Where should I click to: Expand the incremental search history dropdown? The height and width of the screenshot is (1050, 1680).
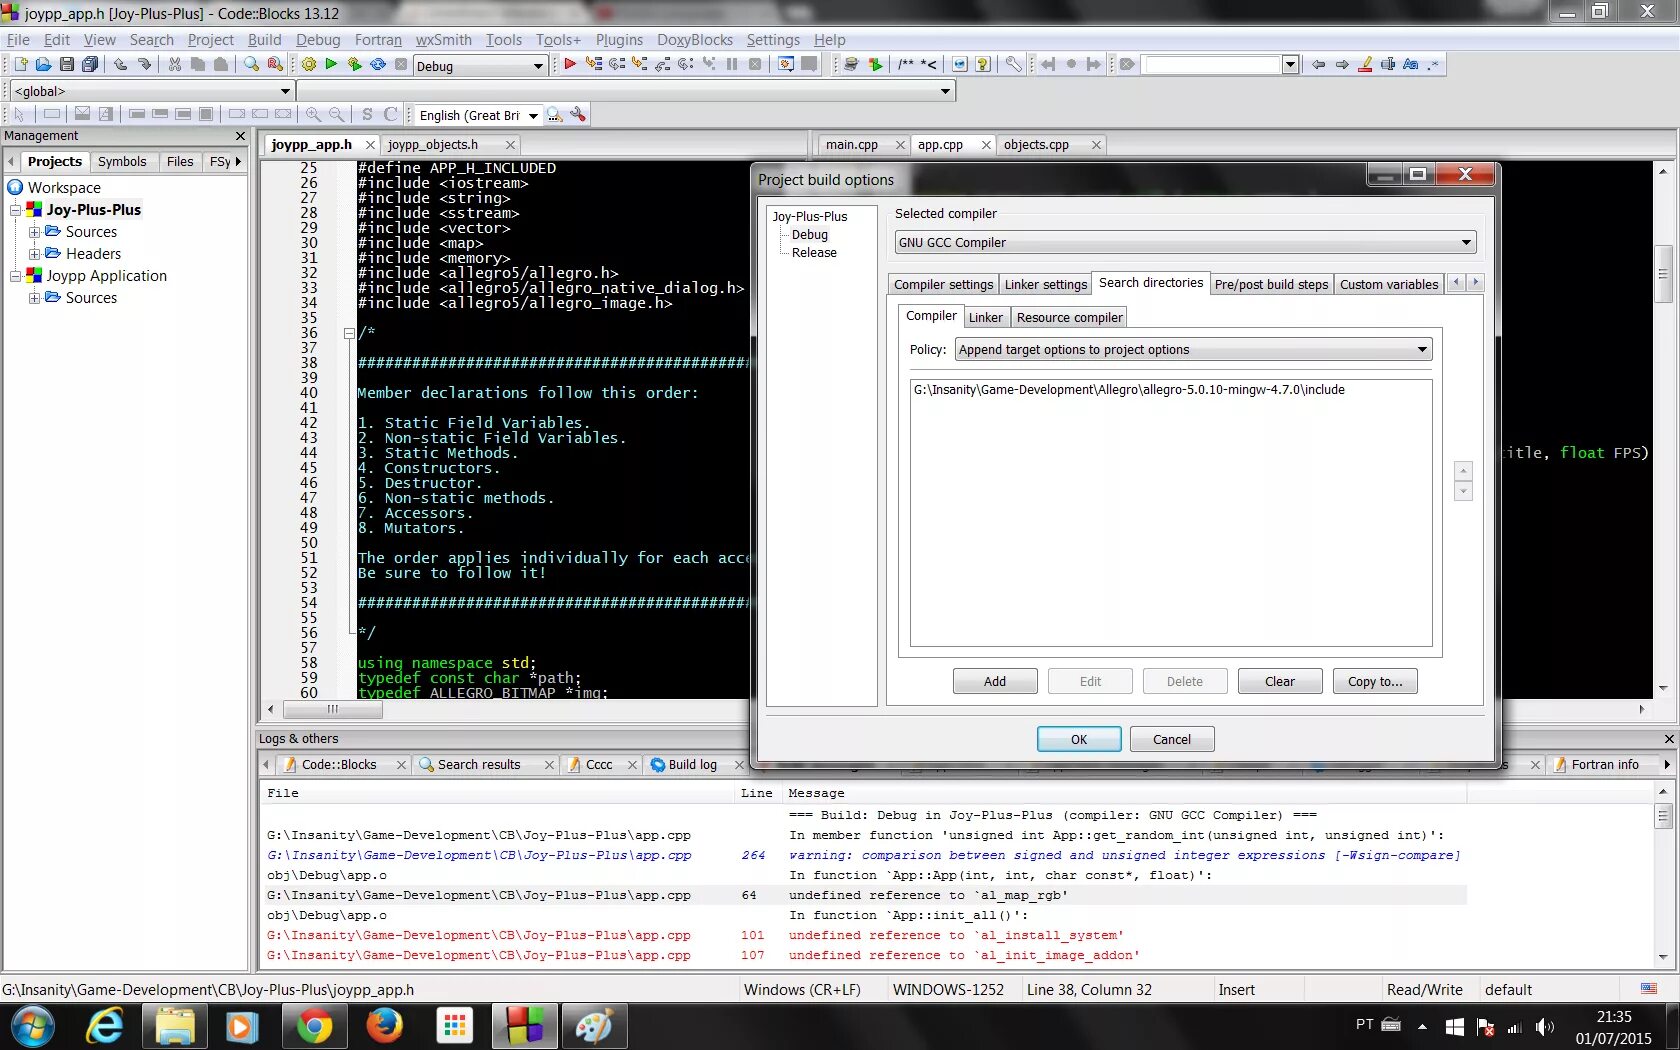click(x=1290, y=65)
